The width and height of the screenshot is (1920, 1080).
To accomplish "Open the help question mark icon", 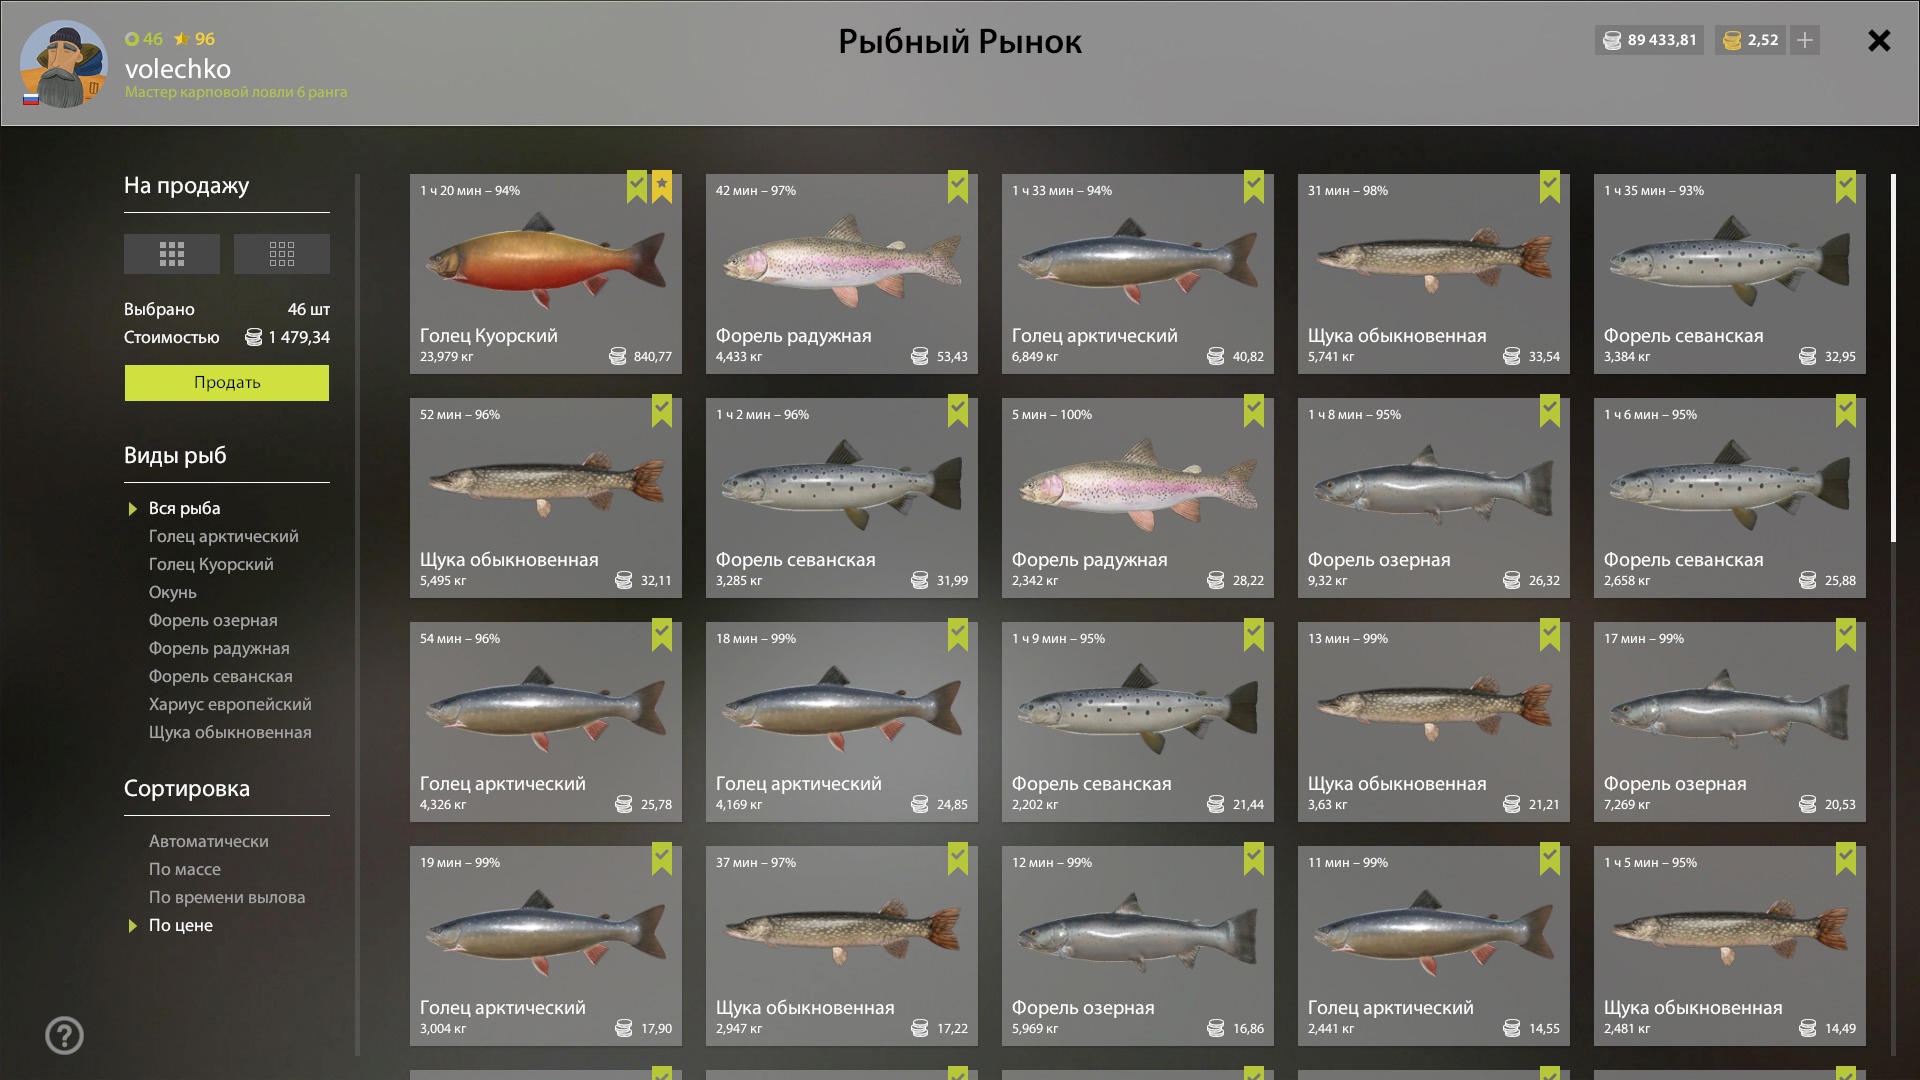I will tap(64, 1035).
